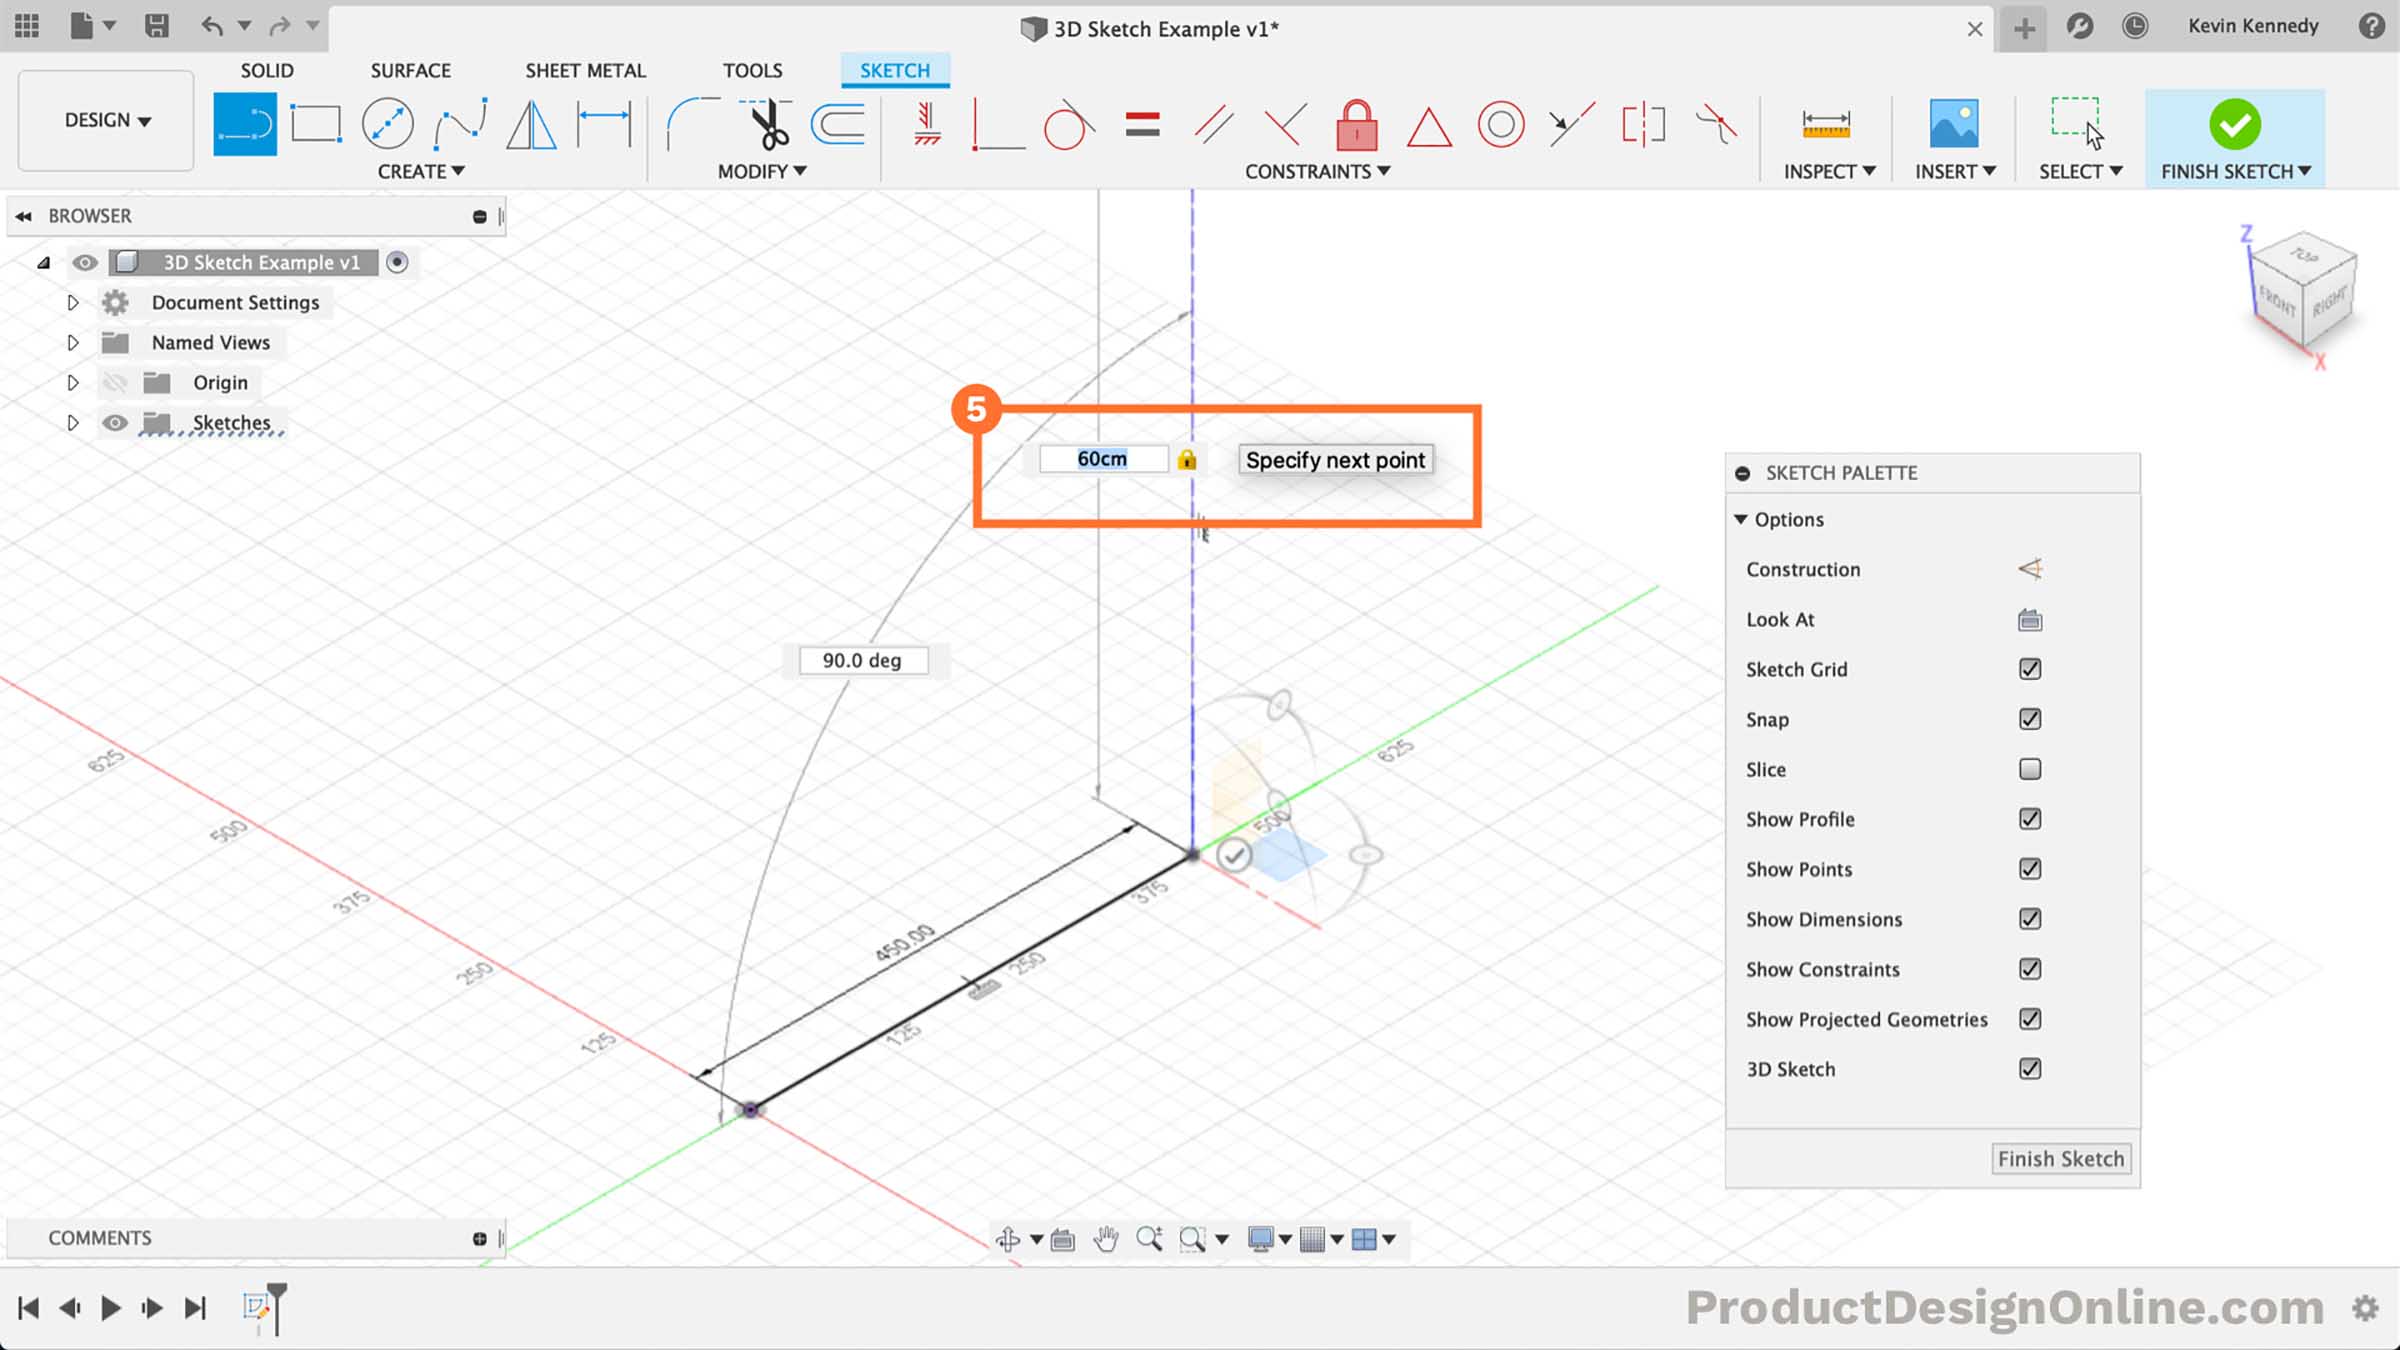Image resolution: width=2400 pixels, height=1350 pixels.
Task: Expand the Origin folder in Browser
Action: pos(71,381)
